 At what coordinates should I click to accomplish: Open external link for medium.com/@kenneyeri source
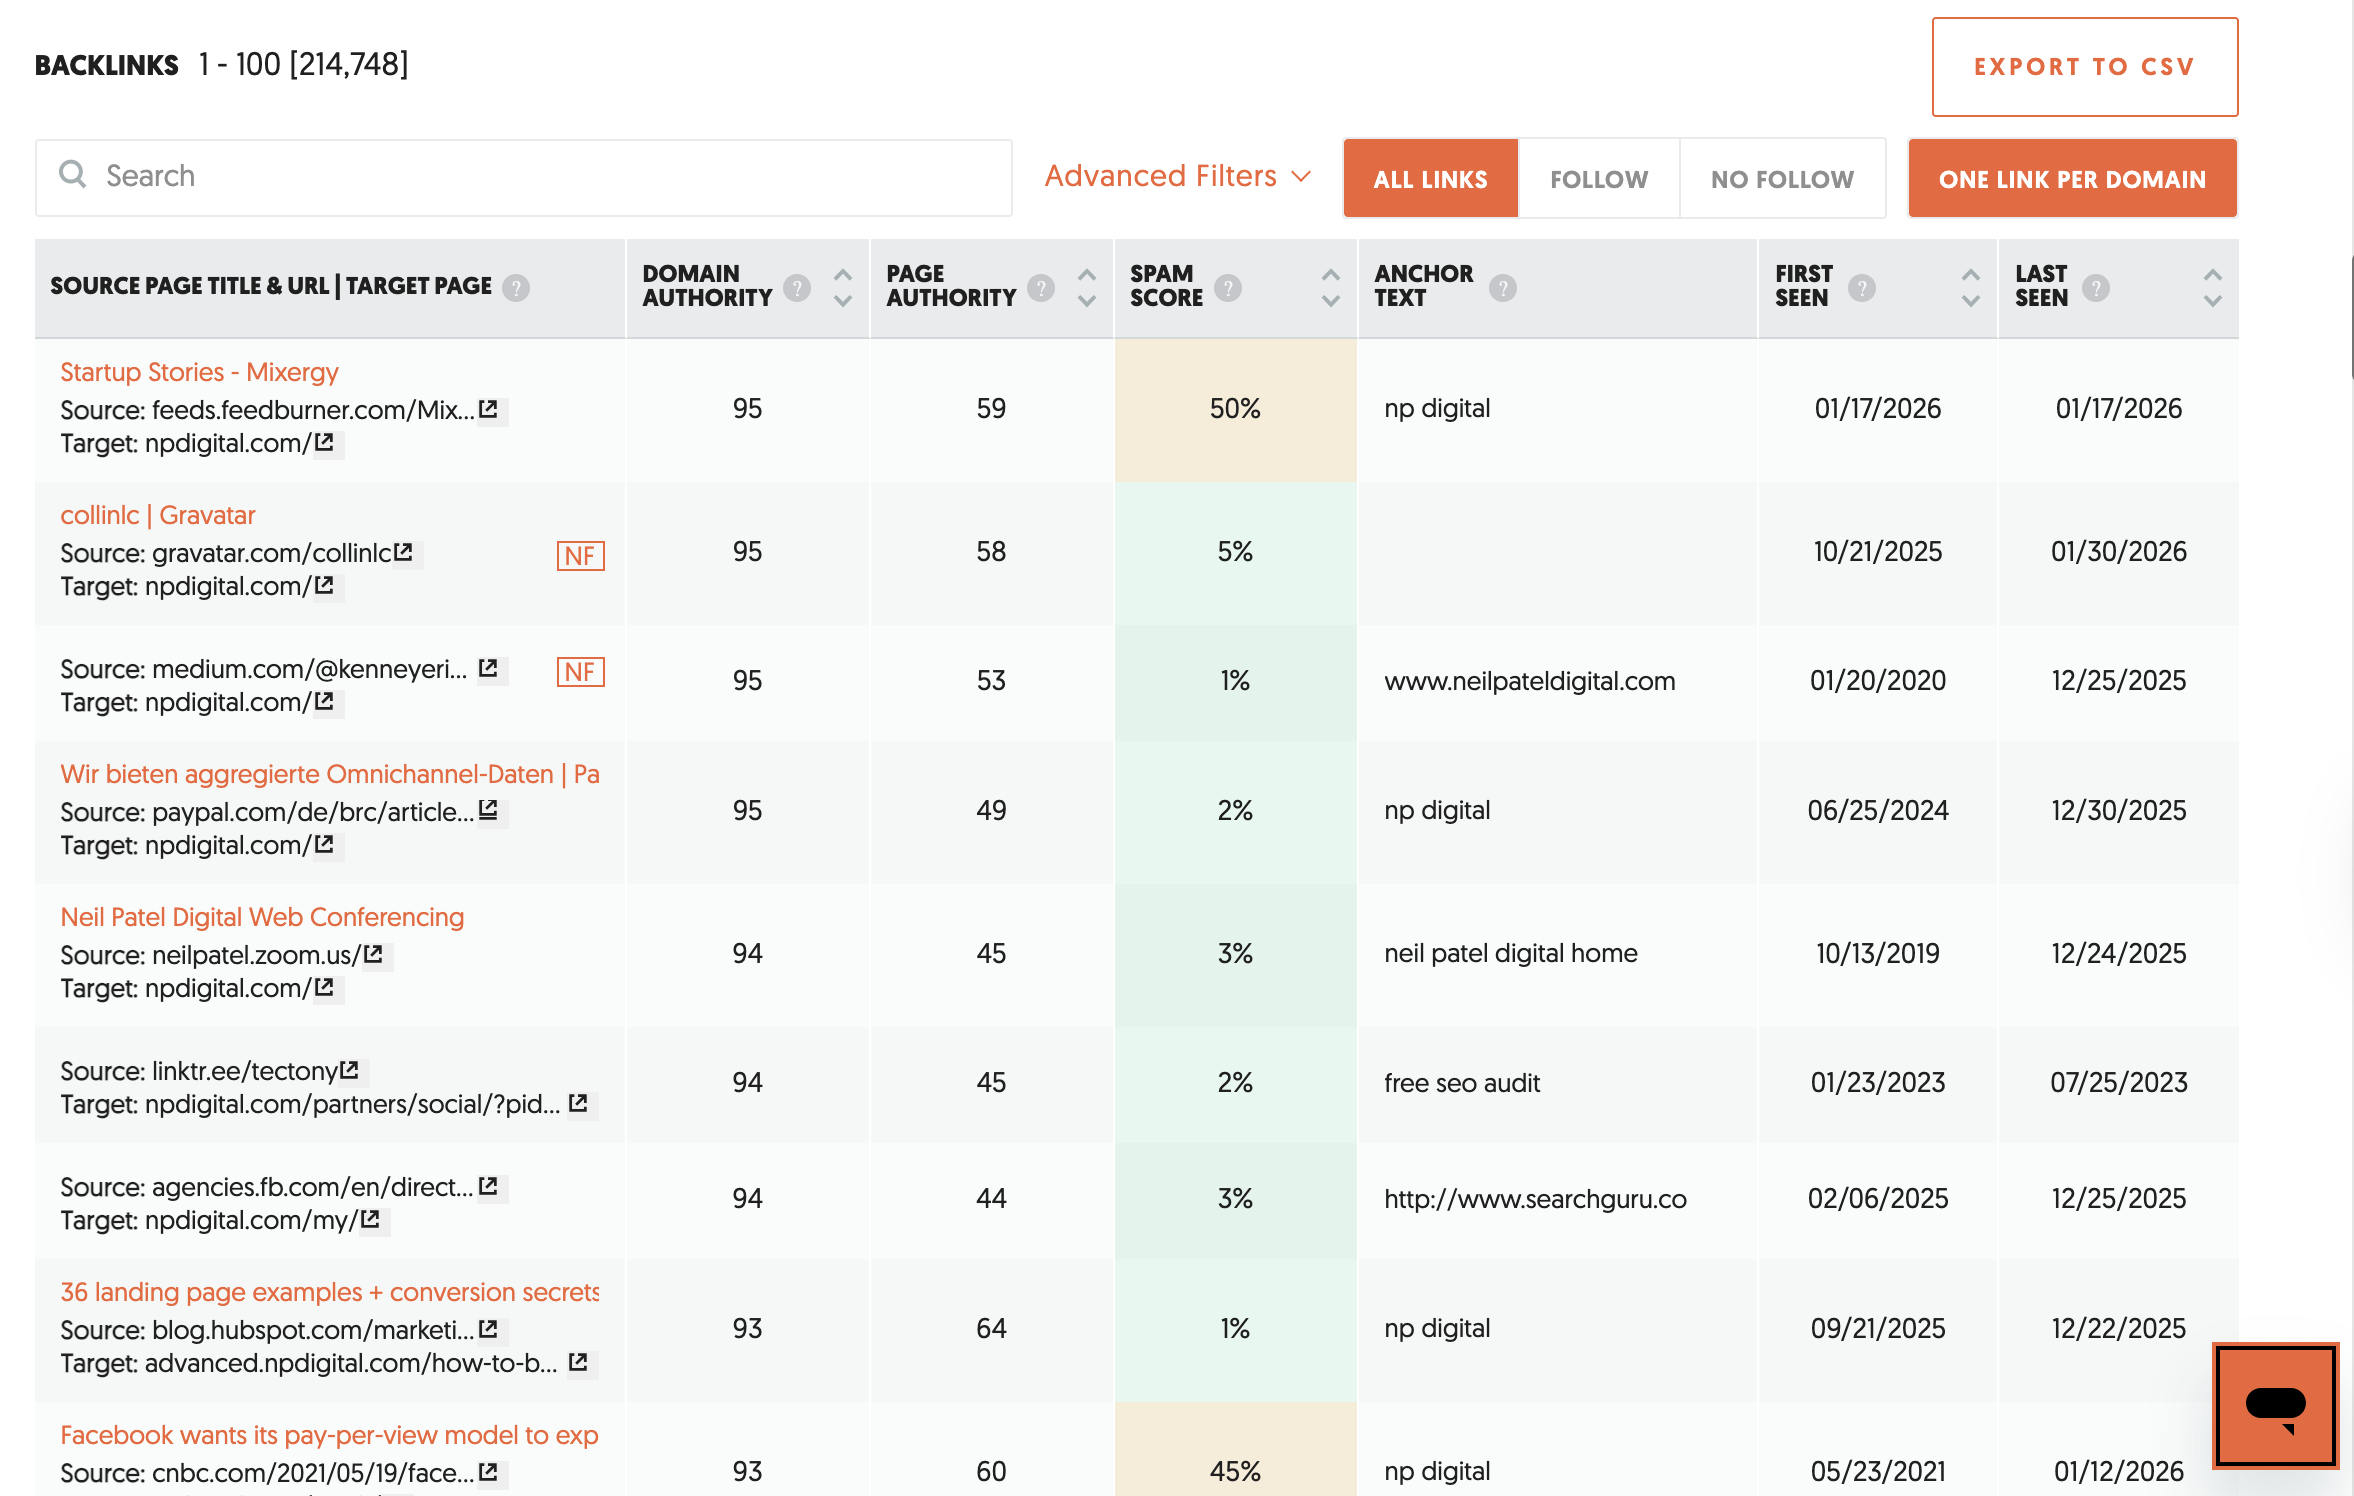488,668
